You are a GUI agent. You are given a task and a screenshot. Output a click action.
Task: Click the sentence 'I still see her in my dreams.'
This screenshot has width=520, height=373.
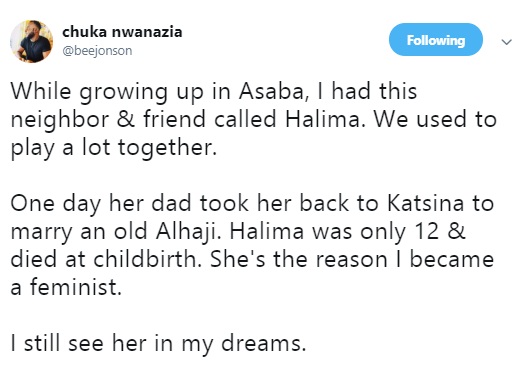(x=158, y=343)
